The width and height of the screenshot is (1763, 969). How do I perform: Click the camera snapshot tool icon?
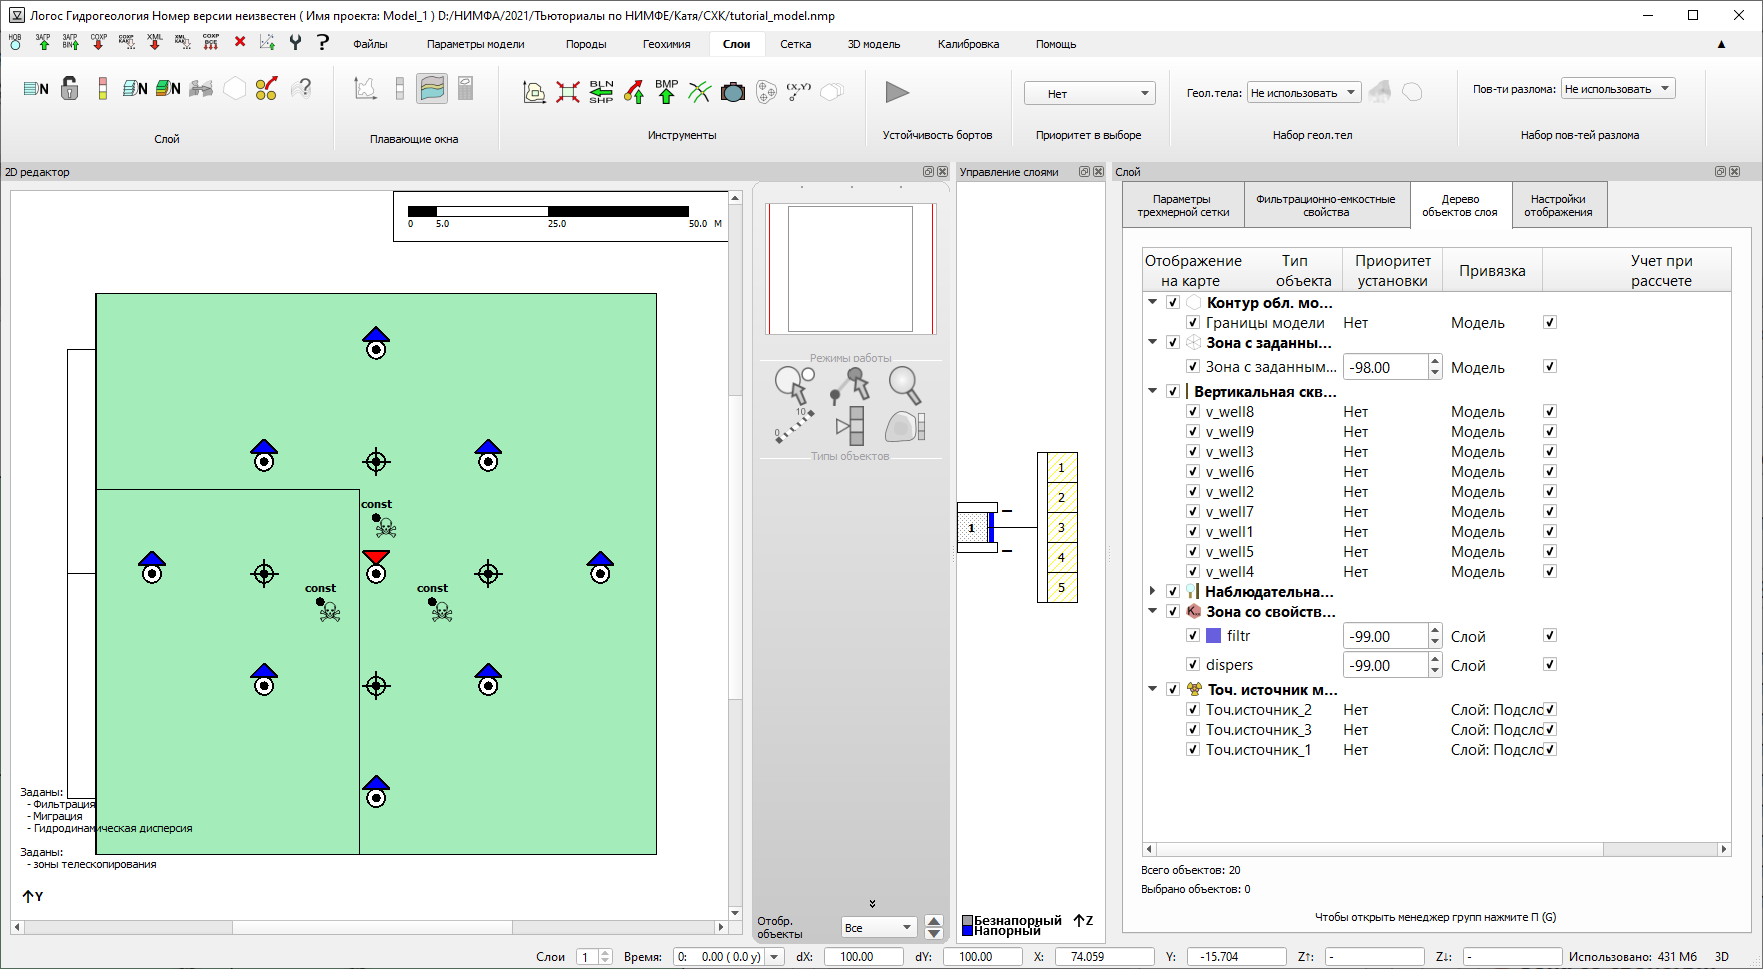733,92
